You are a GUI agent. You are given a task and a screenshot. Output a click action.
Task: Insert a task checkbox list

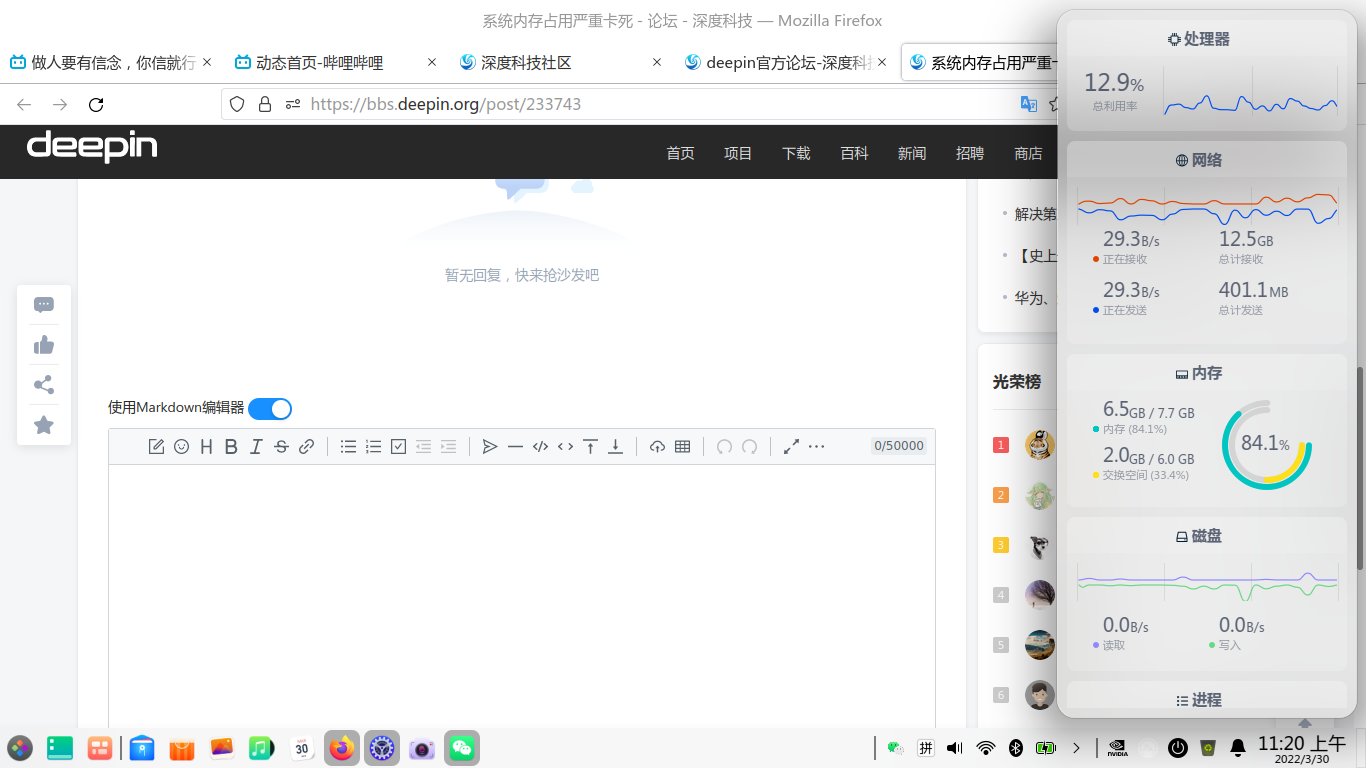point(398,446)
